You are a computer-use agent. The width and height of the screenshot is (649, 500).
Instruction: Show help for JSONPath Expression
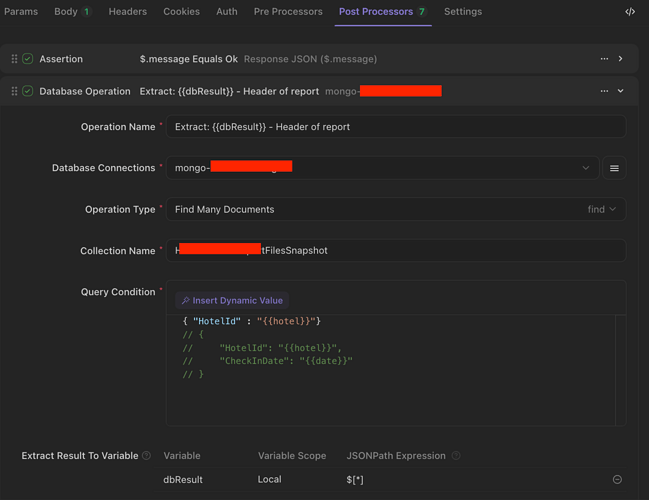[456, 456]
